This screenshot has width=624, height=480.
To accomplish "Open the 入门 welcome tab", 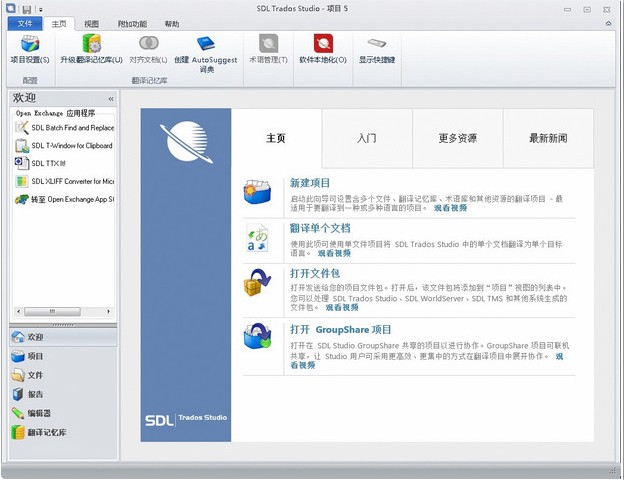I will 367,138.
